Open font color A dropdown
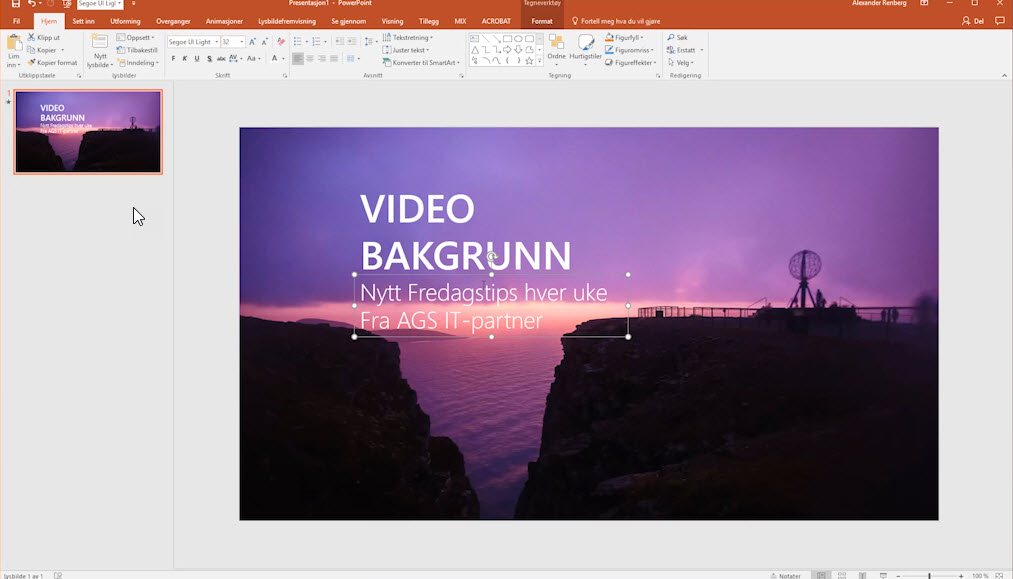This screenshot has height=579, width=1013. [x=283, y=59]
